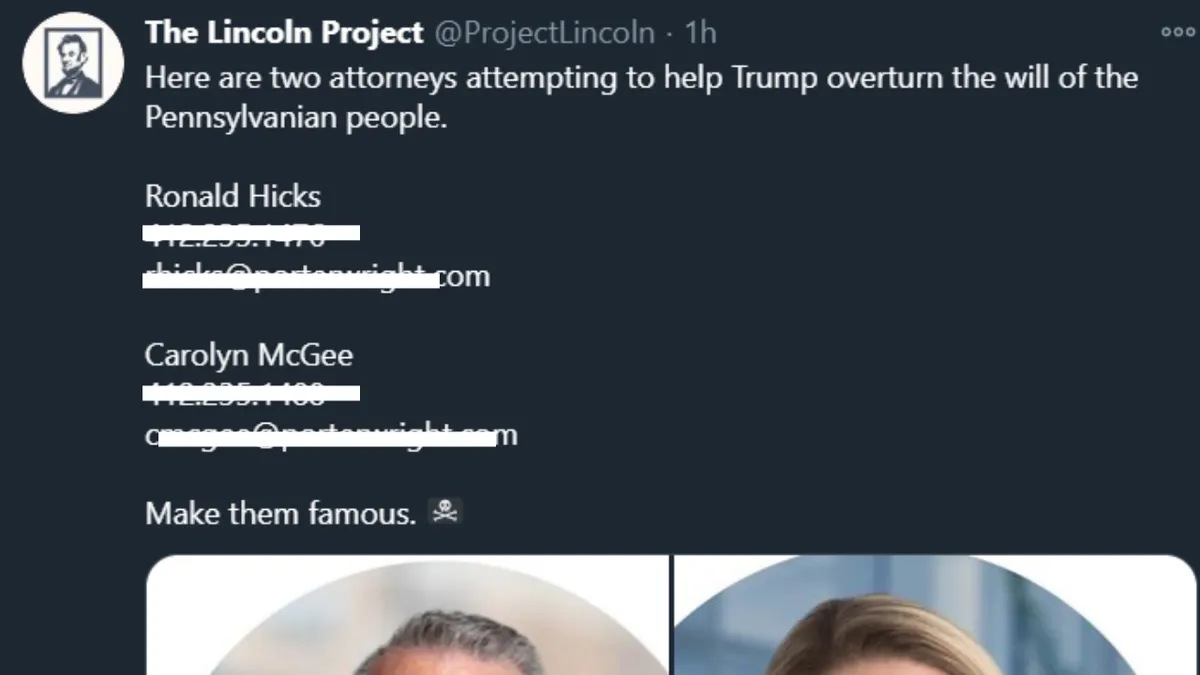This screenshot has height=675, width=1200.
Task: Click the skull and crossbones emoji
Action: (443, 511)
